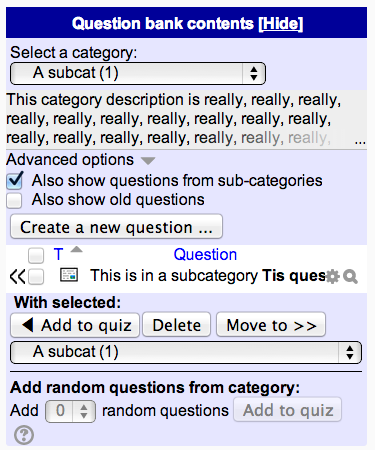Click the question type icon
Screen dimensions: 375x450
pos(69,275)
